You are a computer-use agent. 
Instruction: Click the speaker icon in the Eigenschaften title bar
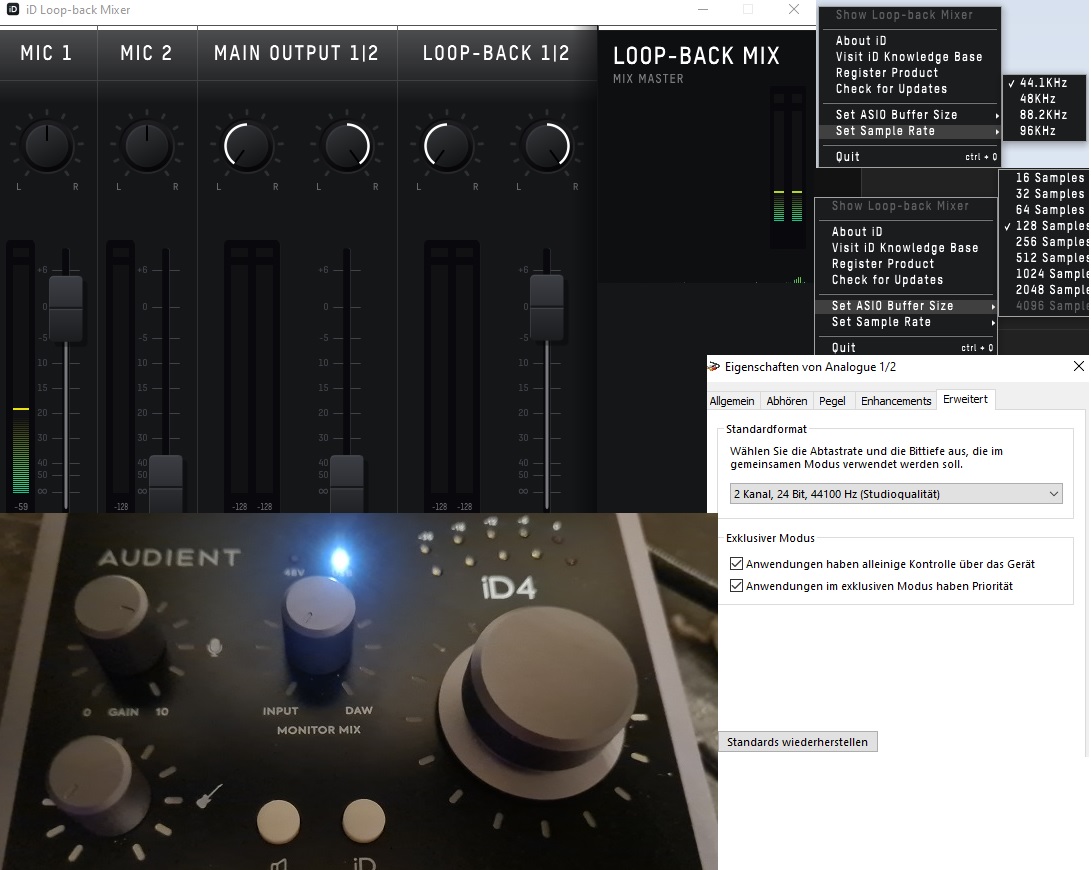(714, 367)
